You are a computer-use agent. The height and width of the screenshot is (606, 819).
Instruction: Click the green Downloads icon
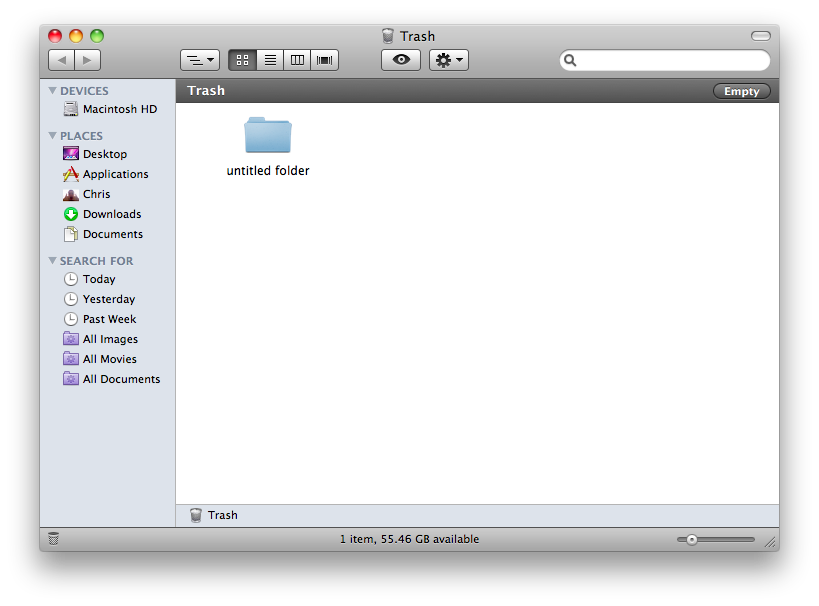pyautogui.click(x=71, y=214)
